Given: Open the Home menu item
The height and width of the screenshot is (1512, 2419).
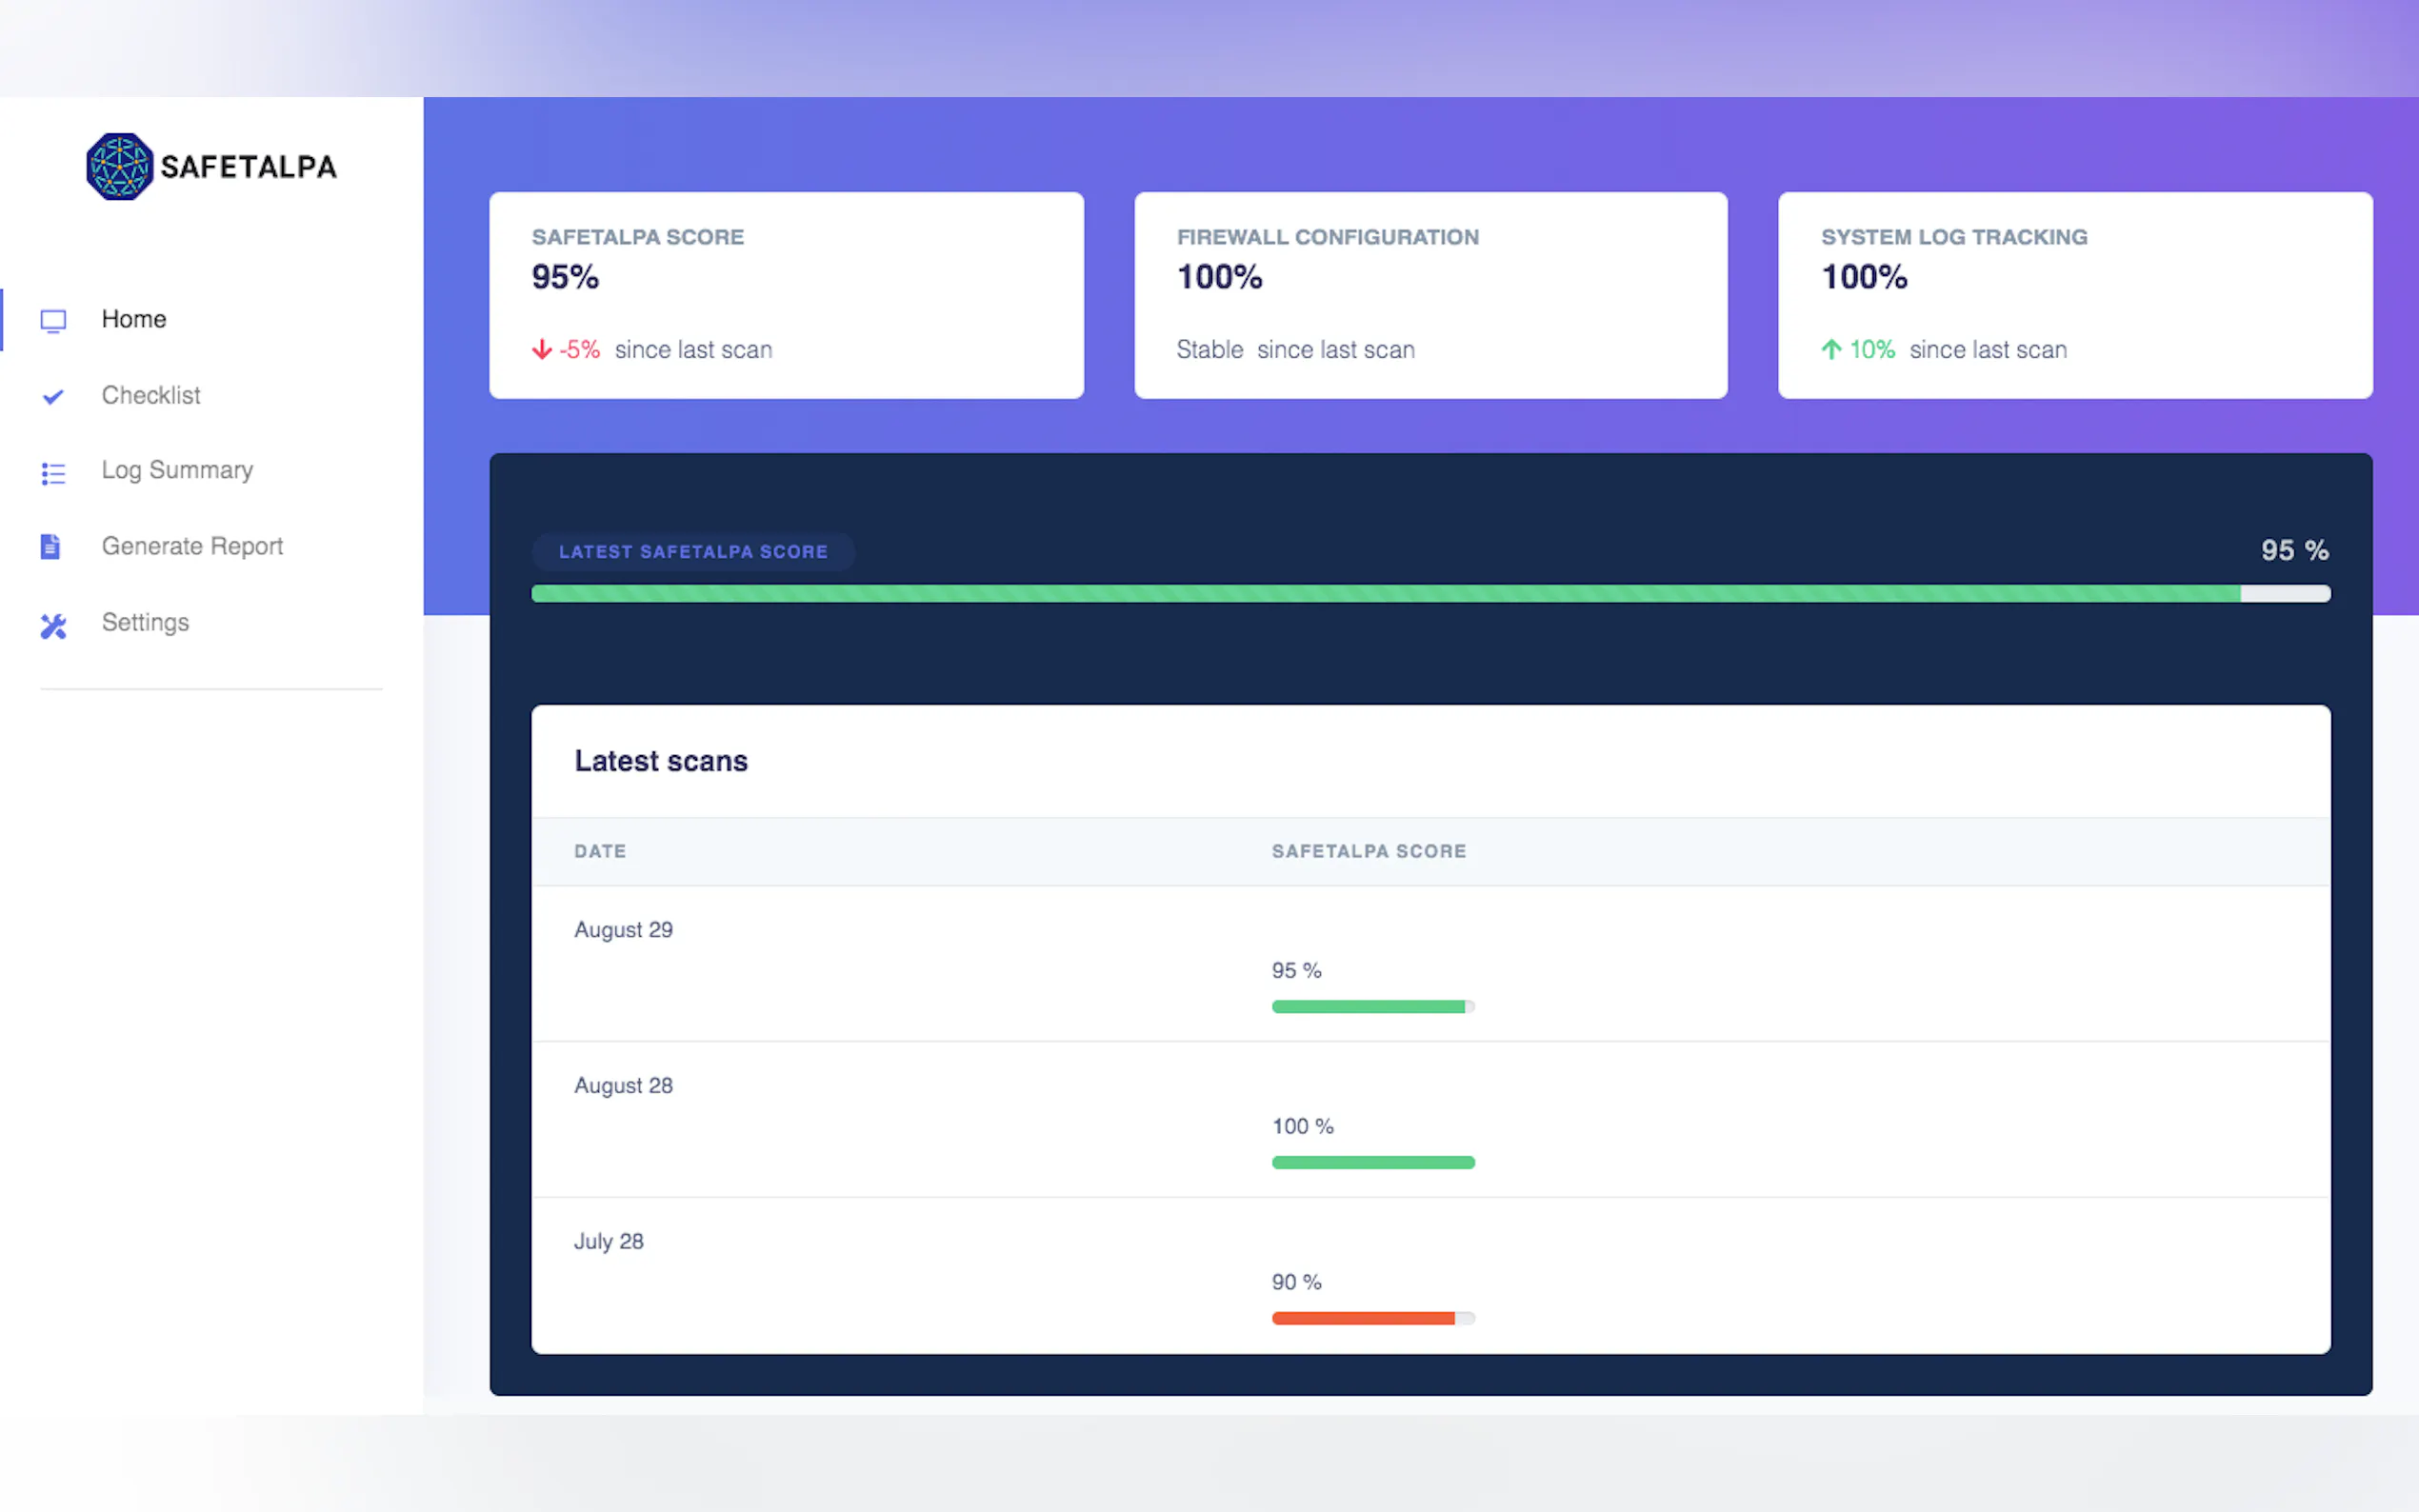Looking at the screenshot, I should click(134, 319).
